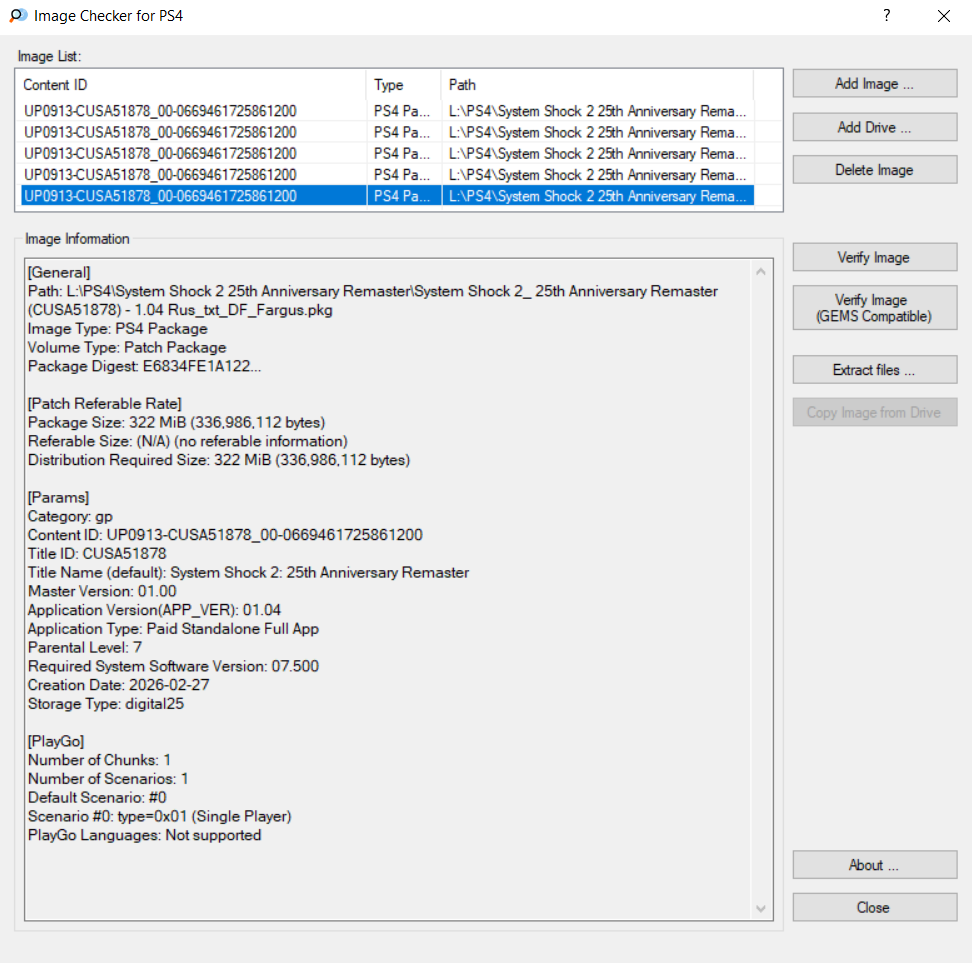Viewport: 972px width, 963px height.
Task: Click the question mark help button
Action: tap(886, 16)
